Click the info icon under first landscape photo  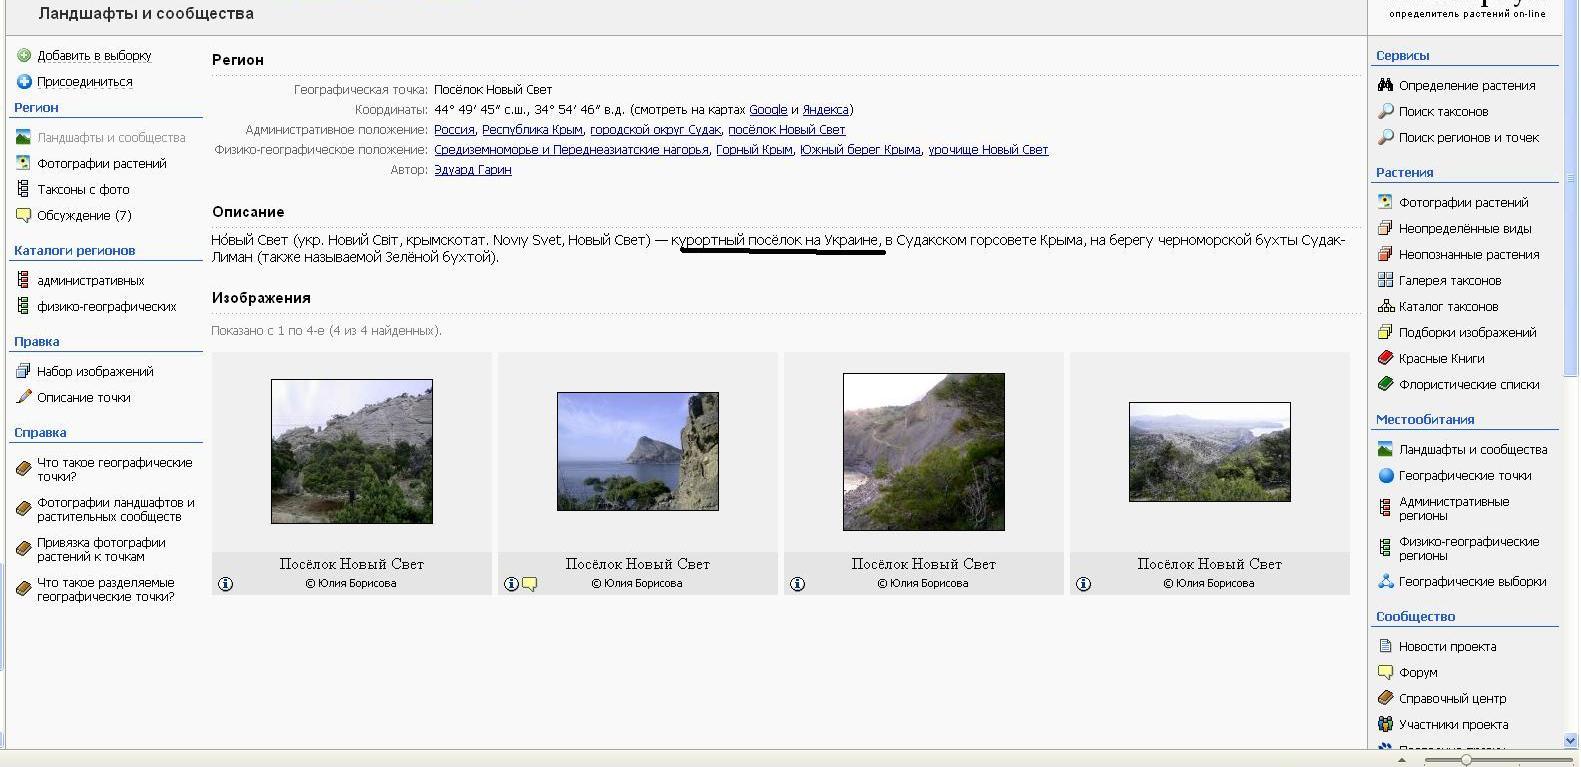point(226,584)
